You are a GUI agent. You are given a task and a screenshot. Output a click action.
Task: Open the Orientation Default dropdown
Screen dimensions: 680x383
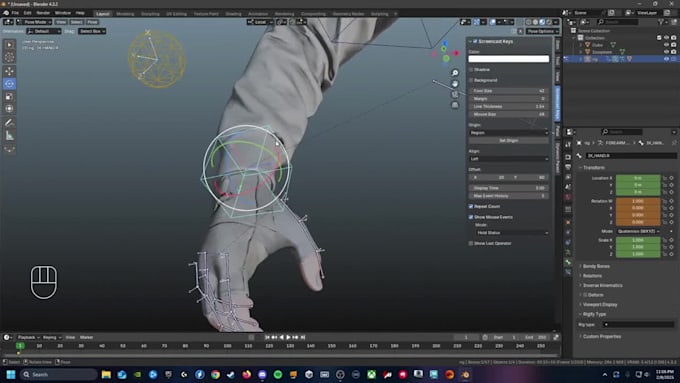tap(44, 31)
